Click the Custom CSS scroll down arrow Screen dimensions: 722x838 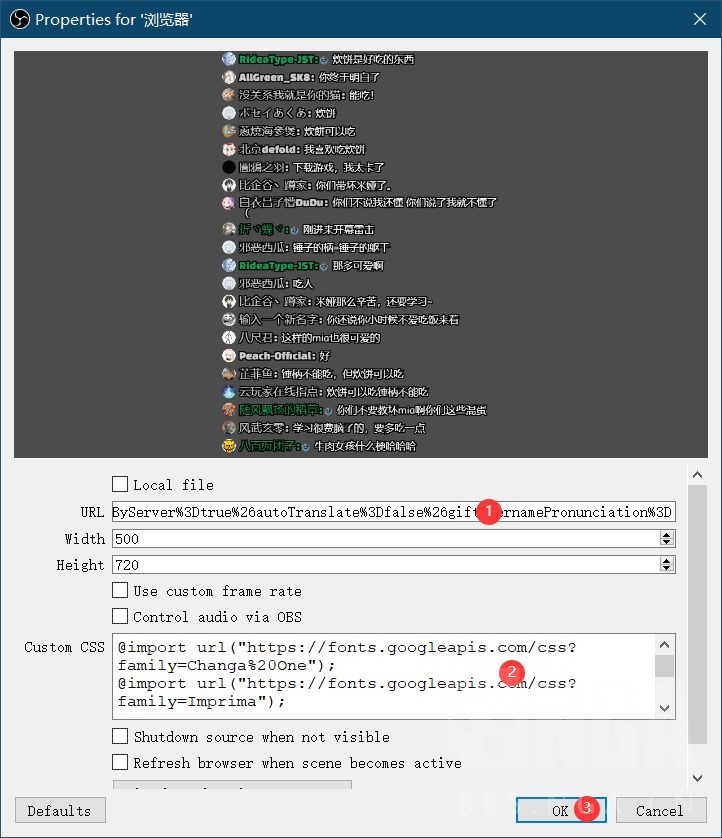tap(664, 709)
